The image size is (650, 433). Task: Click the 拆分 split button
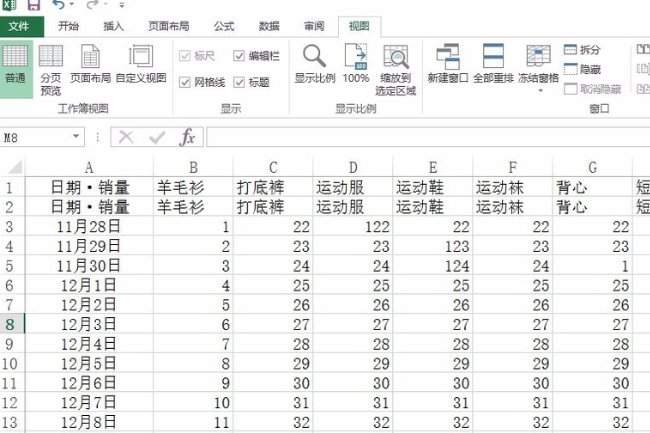point(583,50)
